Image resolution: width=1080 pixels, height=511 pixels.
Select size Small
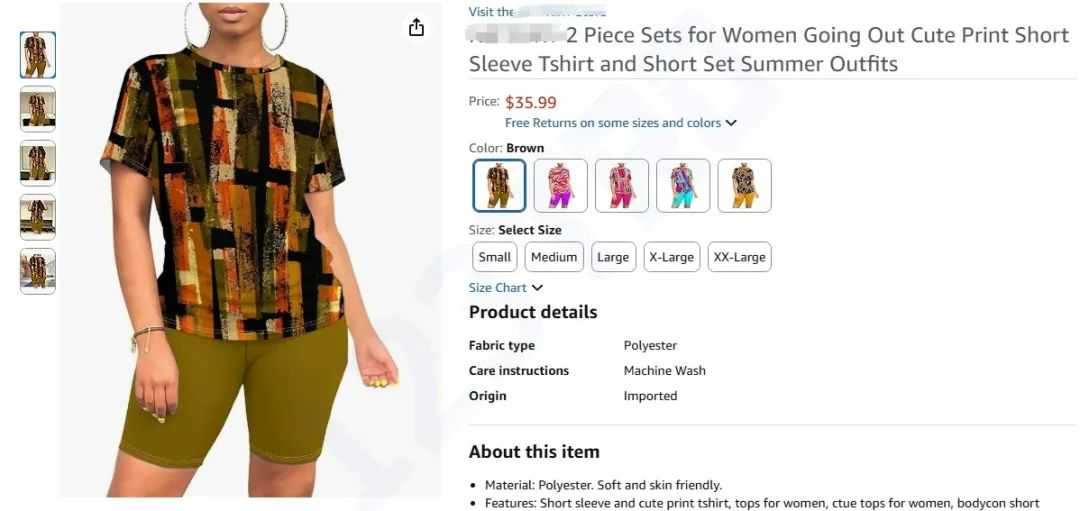[495, 257]
